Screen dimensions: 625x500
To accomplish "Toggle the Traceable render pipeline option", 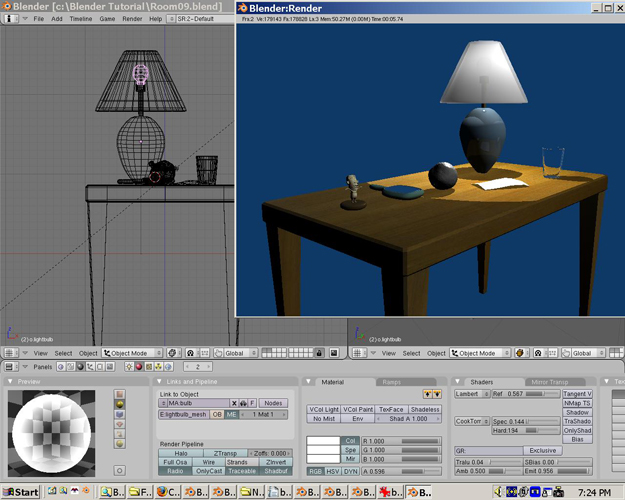I will (242, 471).
